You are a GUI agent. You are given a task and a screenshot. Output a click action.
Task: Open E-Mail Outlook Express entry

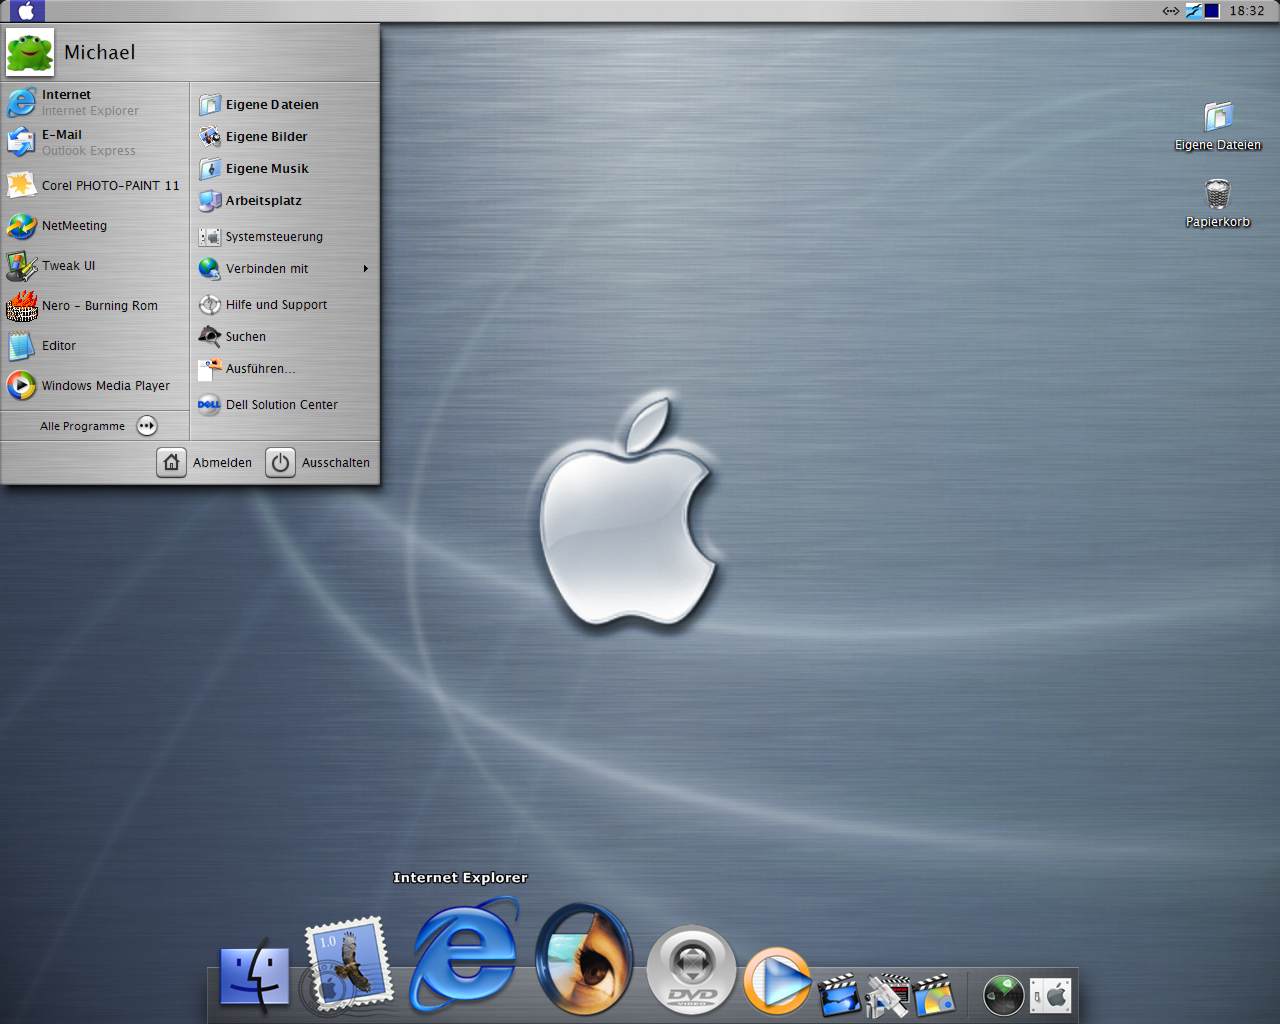click(96, 142)
